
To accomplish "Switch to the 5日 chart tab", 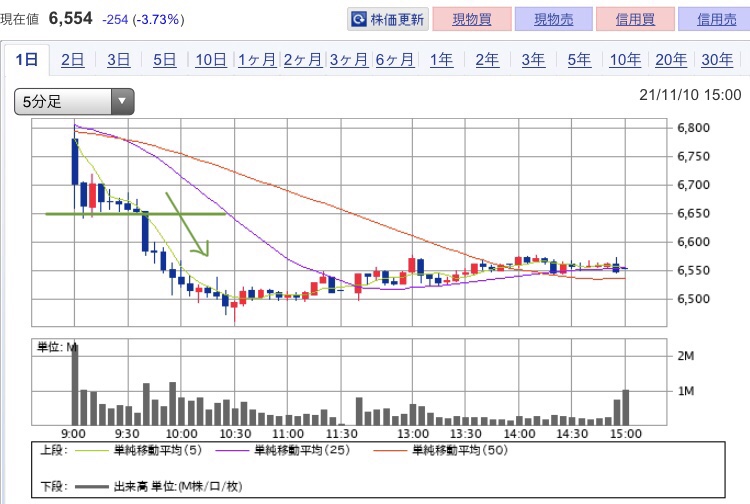I will point(164,60).
